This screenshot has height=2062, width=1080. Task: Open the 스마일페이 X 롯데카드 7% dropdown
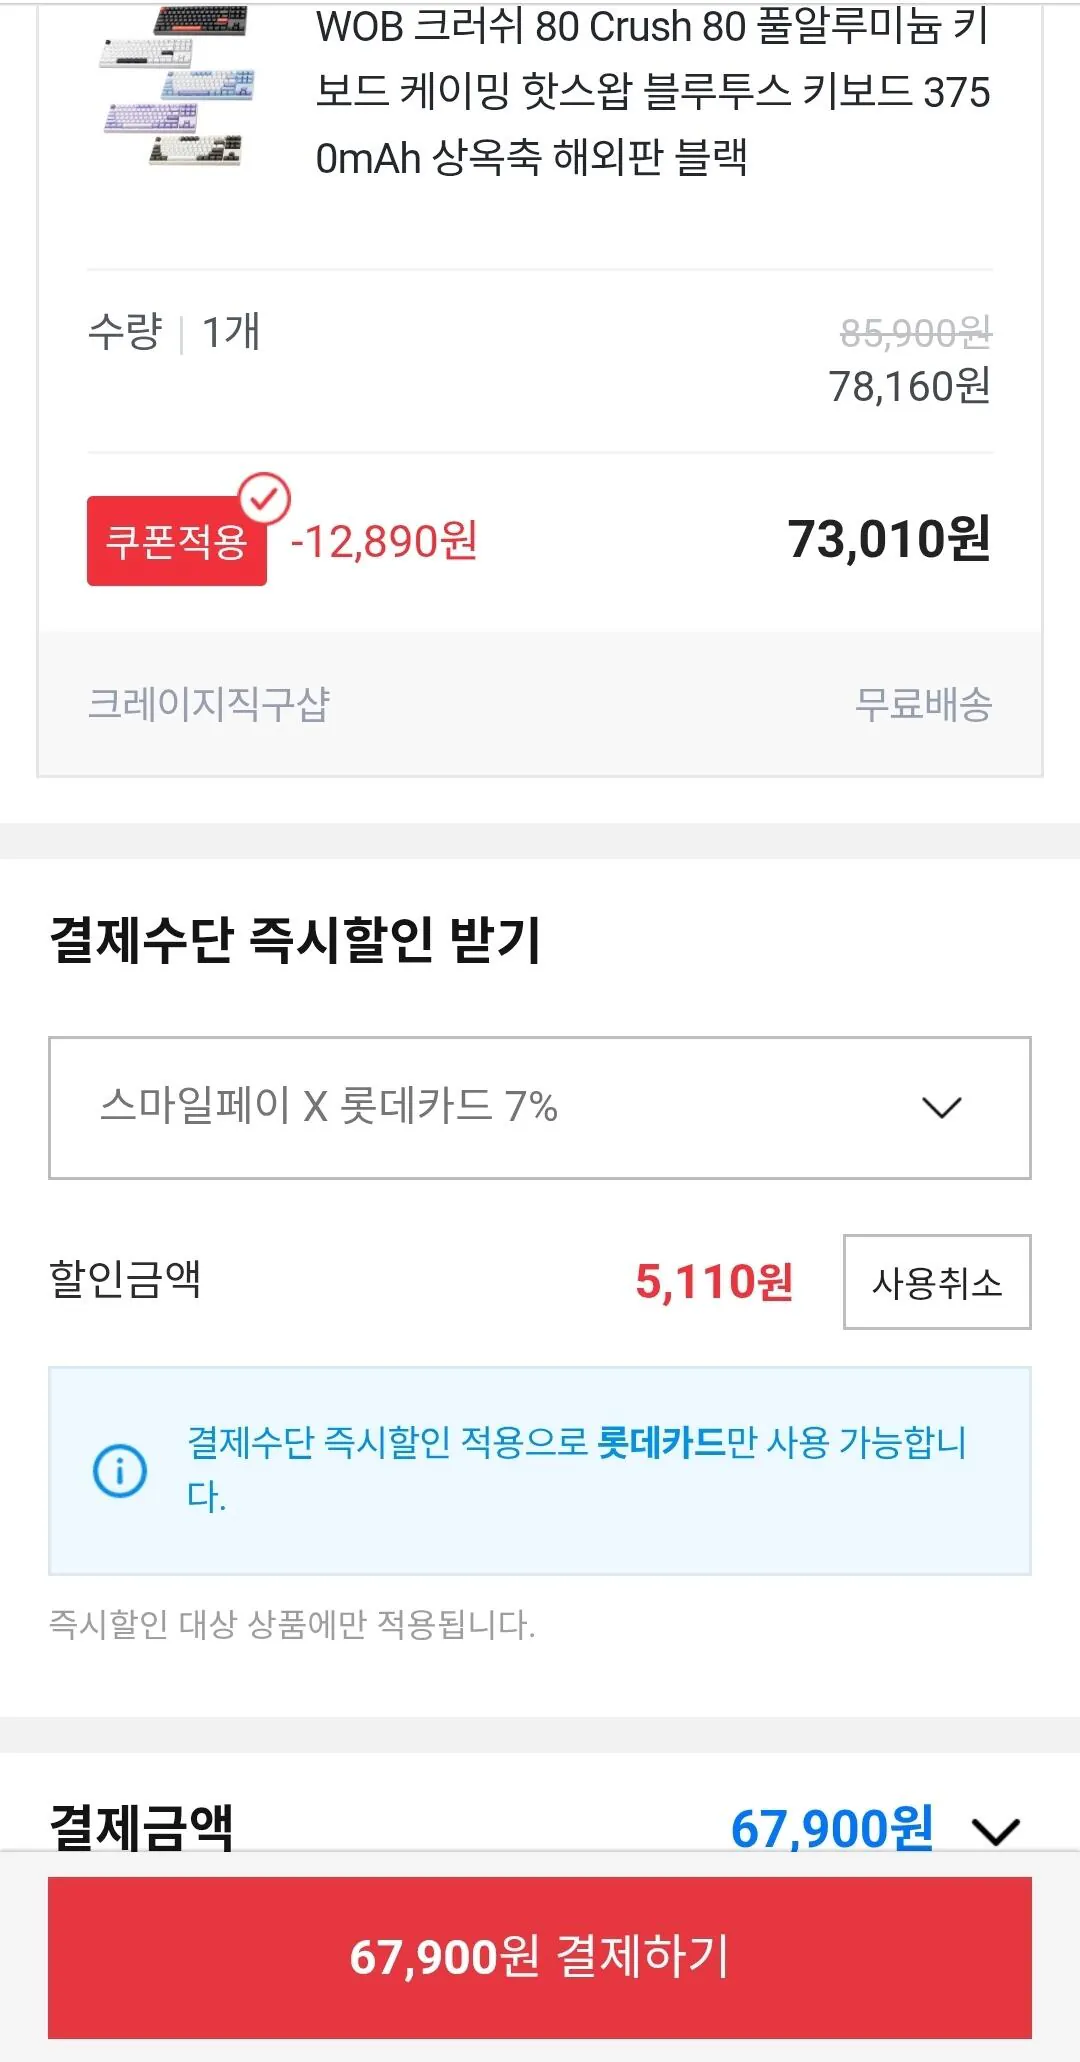(539, 1108)
